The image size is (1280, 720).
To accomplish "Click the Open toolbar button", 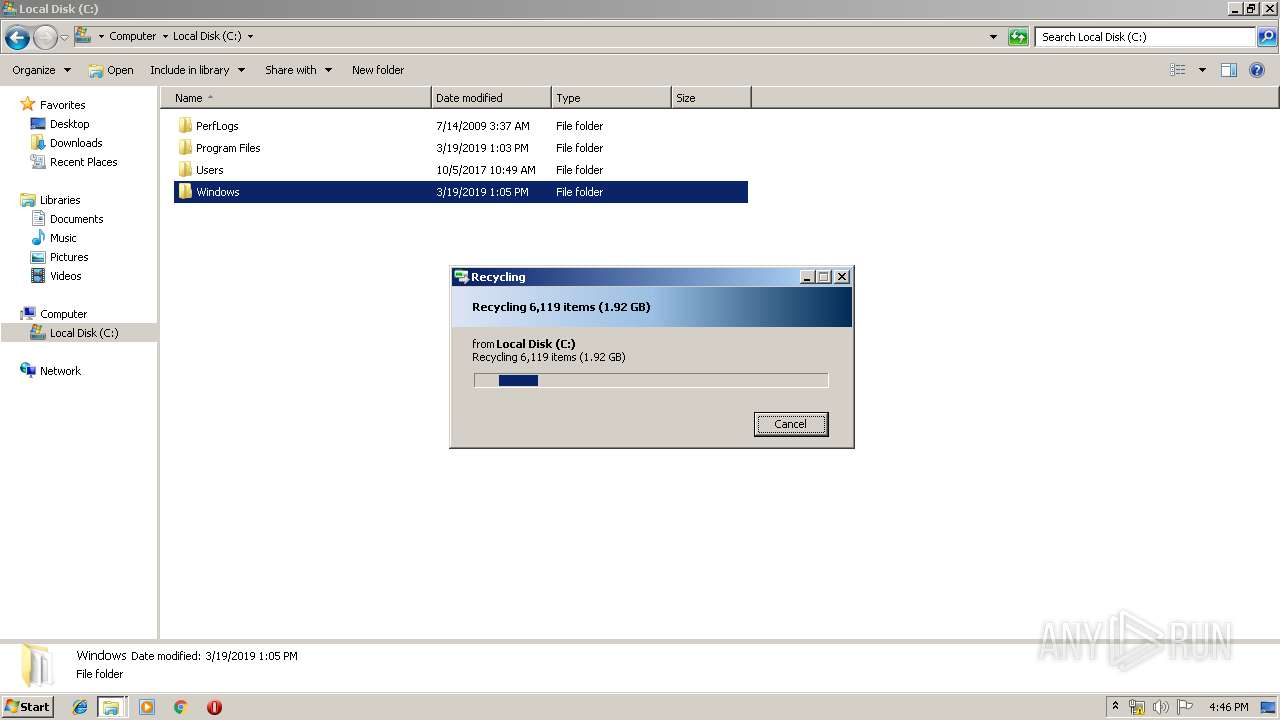I will point(111,70).
